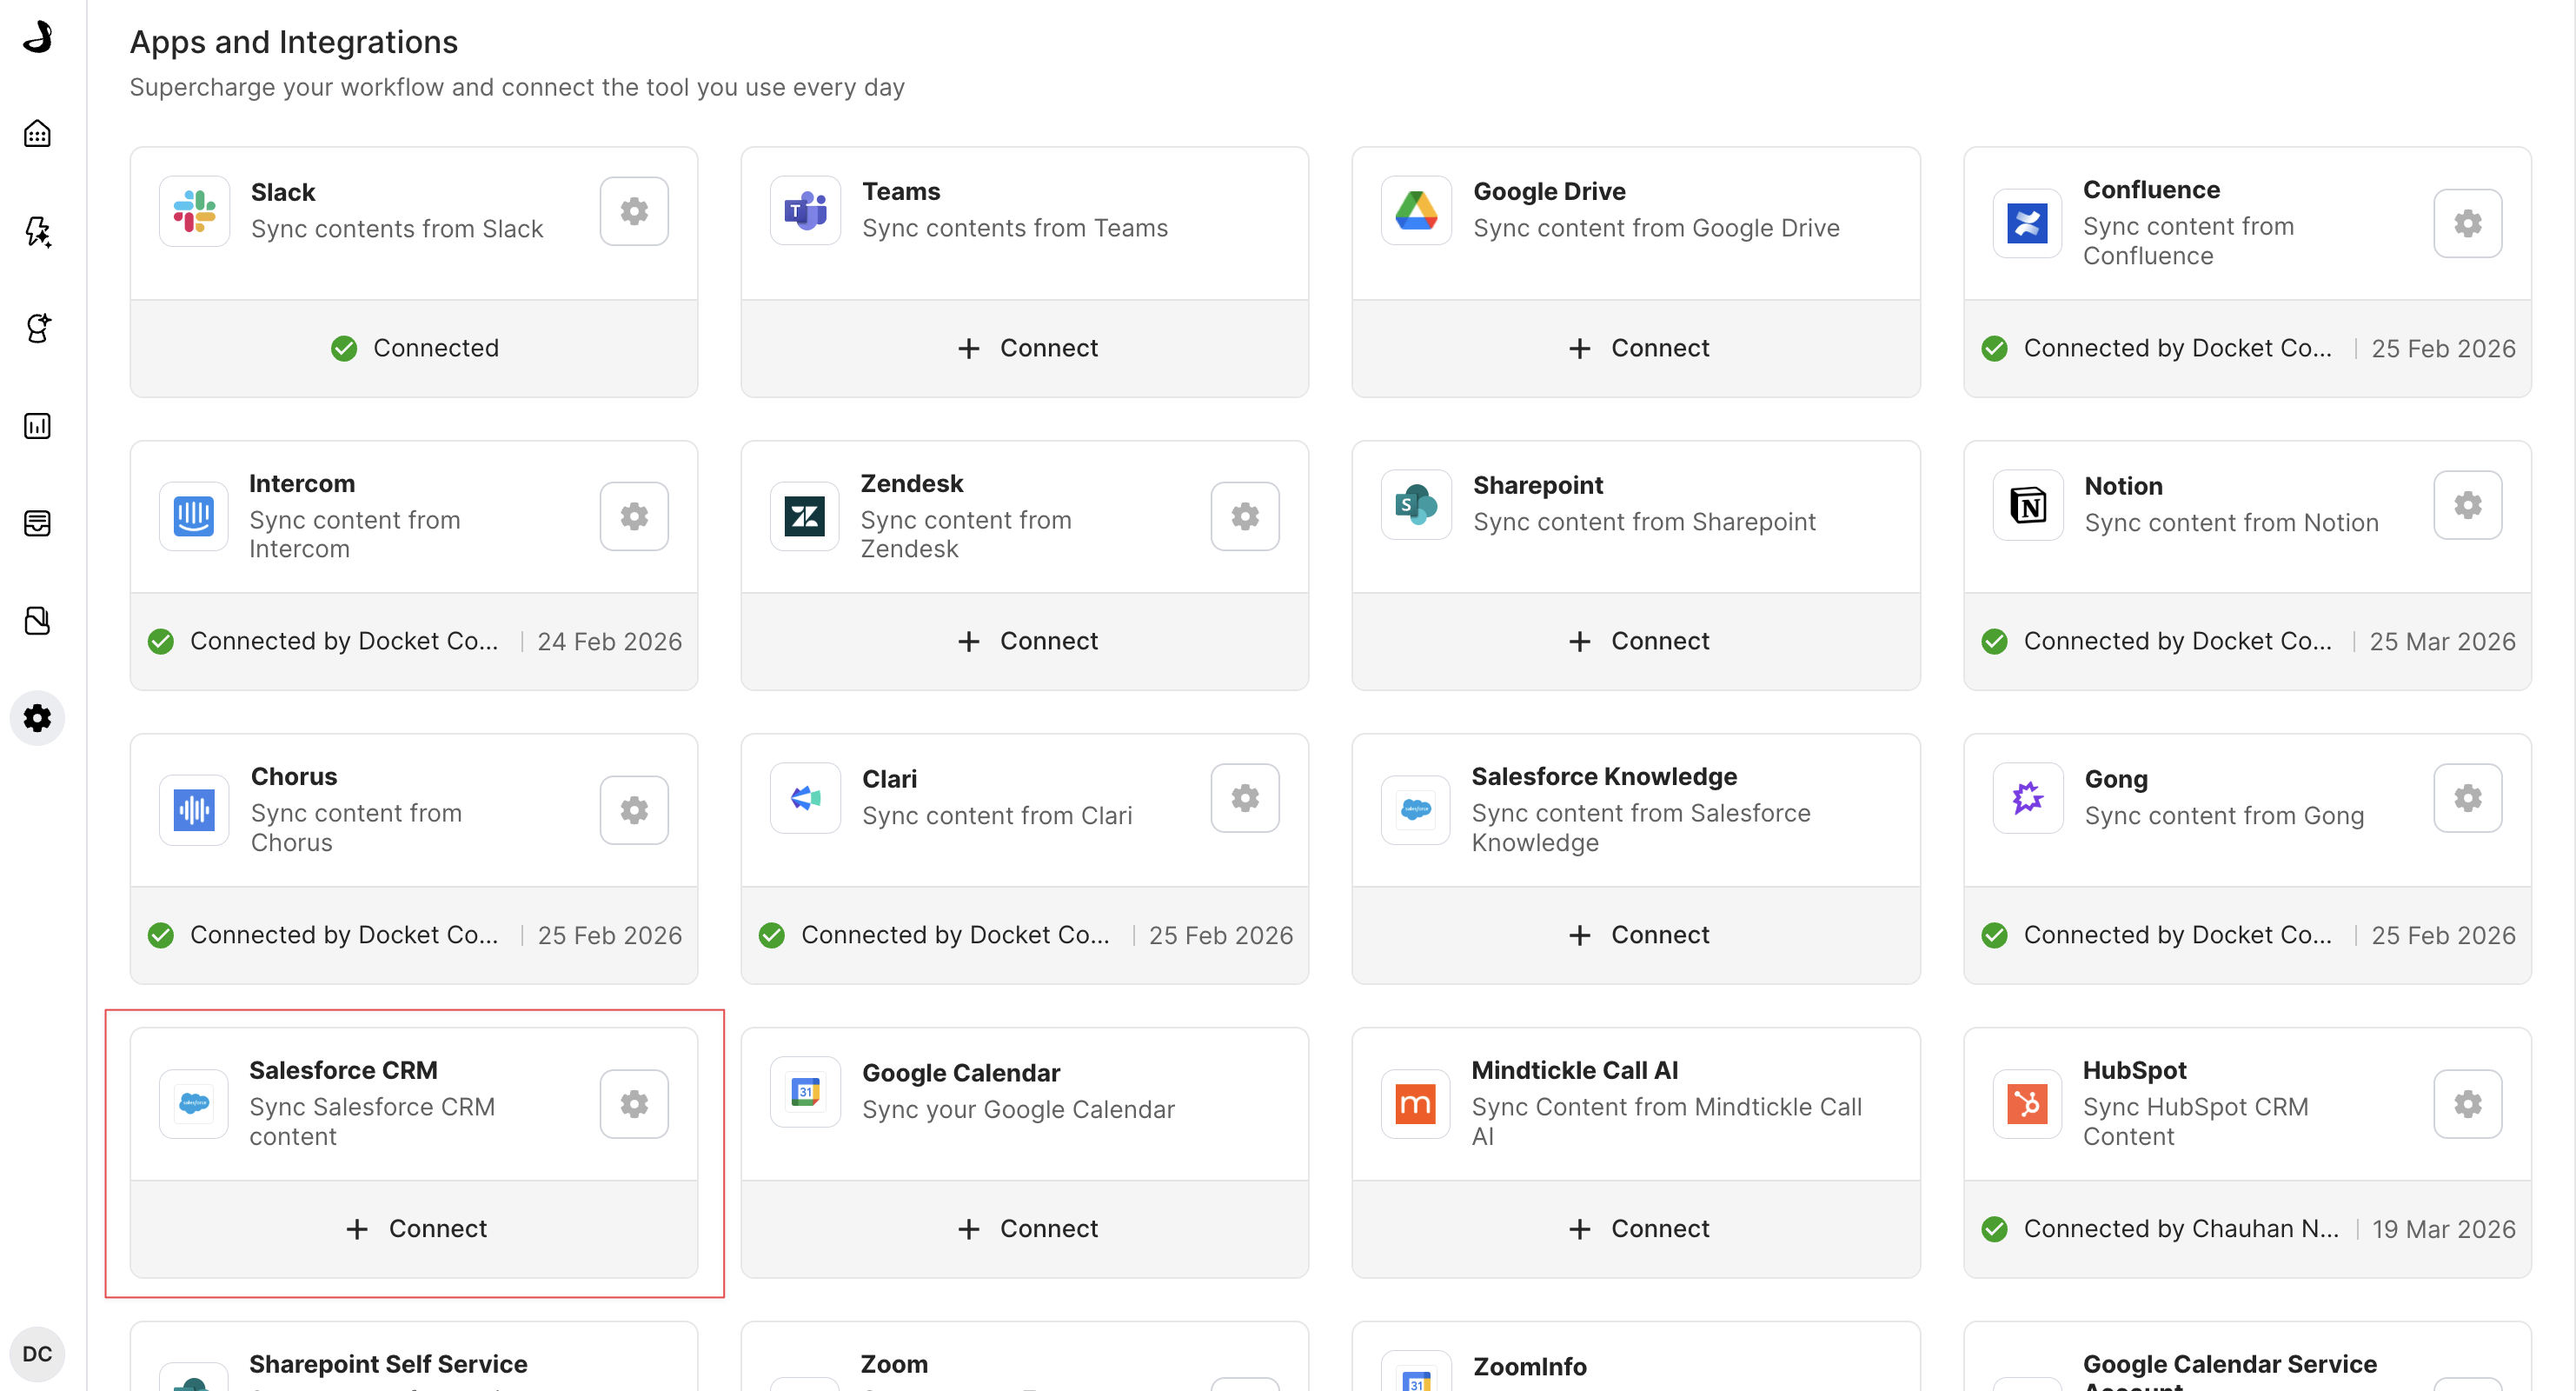2576x1391 pixels.
Task: Click the ZoomInfo card title
Action: [1529, 1366]
